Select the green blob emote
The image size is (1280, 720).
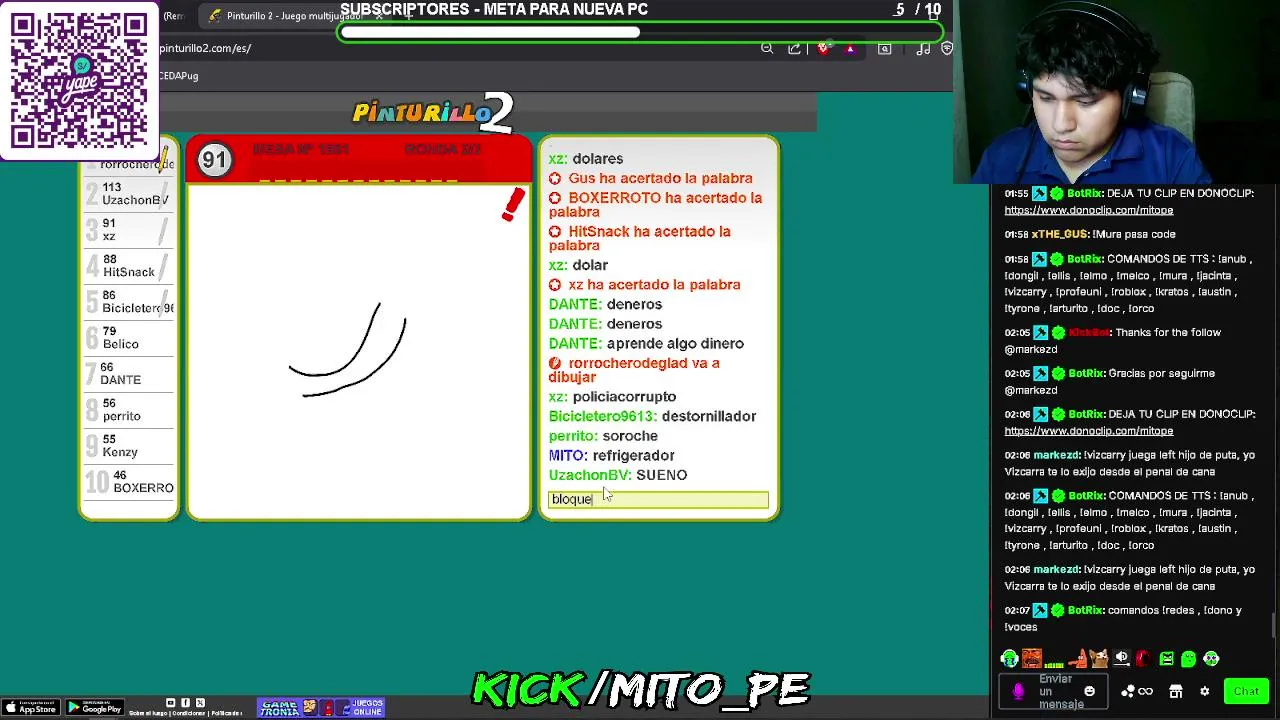[1189, 658]
